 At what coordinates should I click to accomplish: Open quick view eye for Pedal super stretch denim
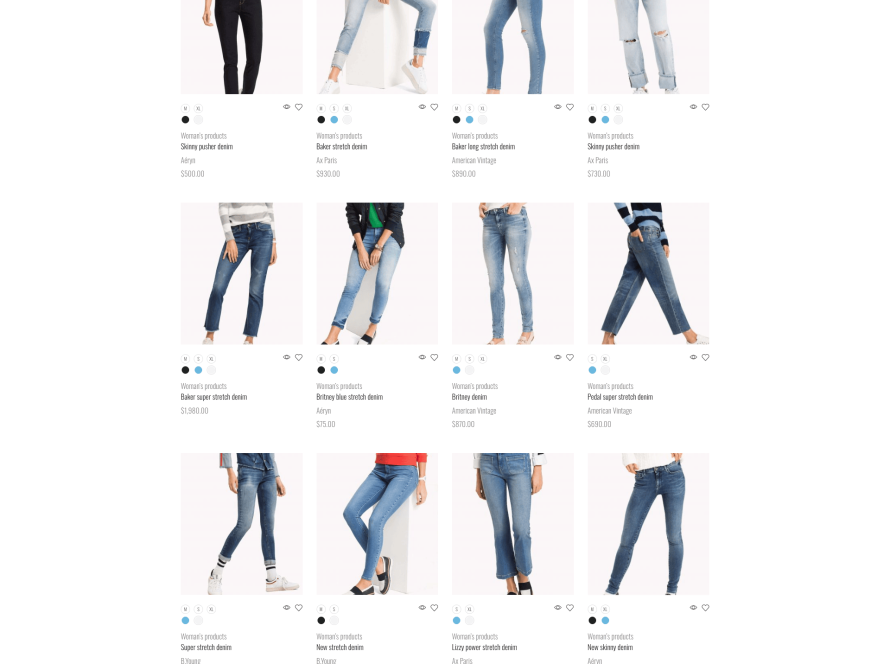[x=693, y=357]
